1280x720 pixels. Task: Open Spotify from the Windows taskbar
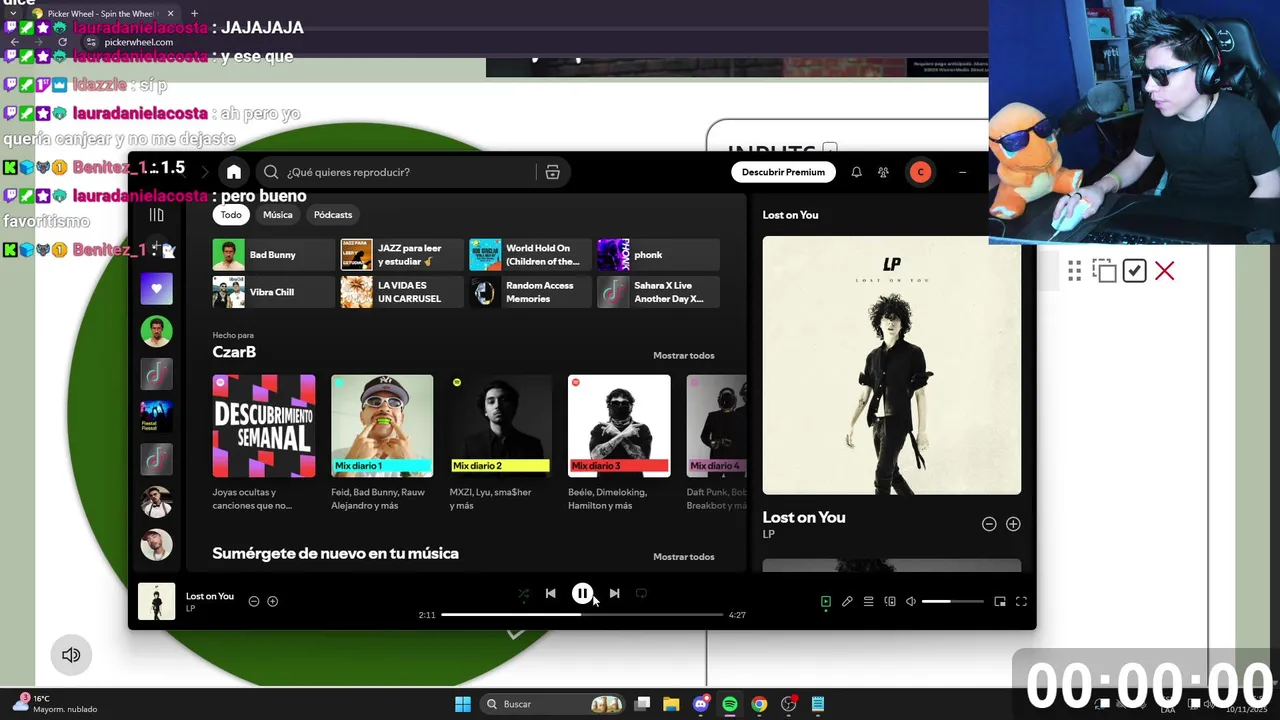[730, 704]
